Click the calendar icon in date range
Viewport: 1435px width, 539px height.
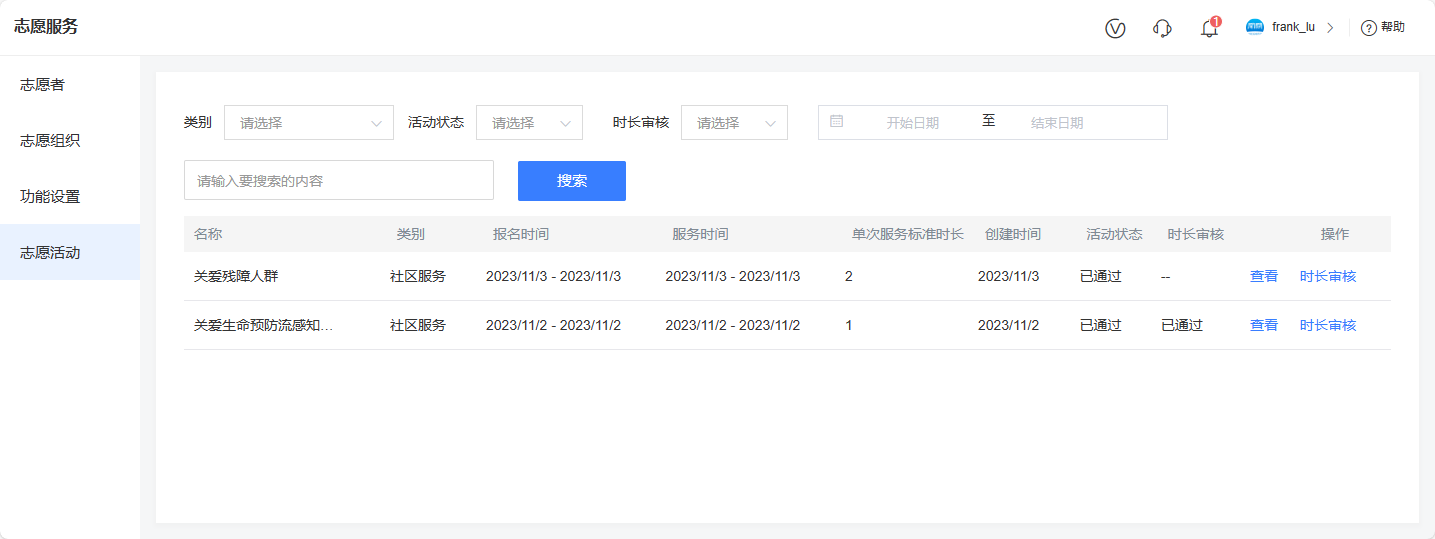[x=837, y=121]
